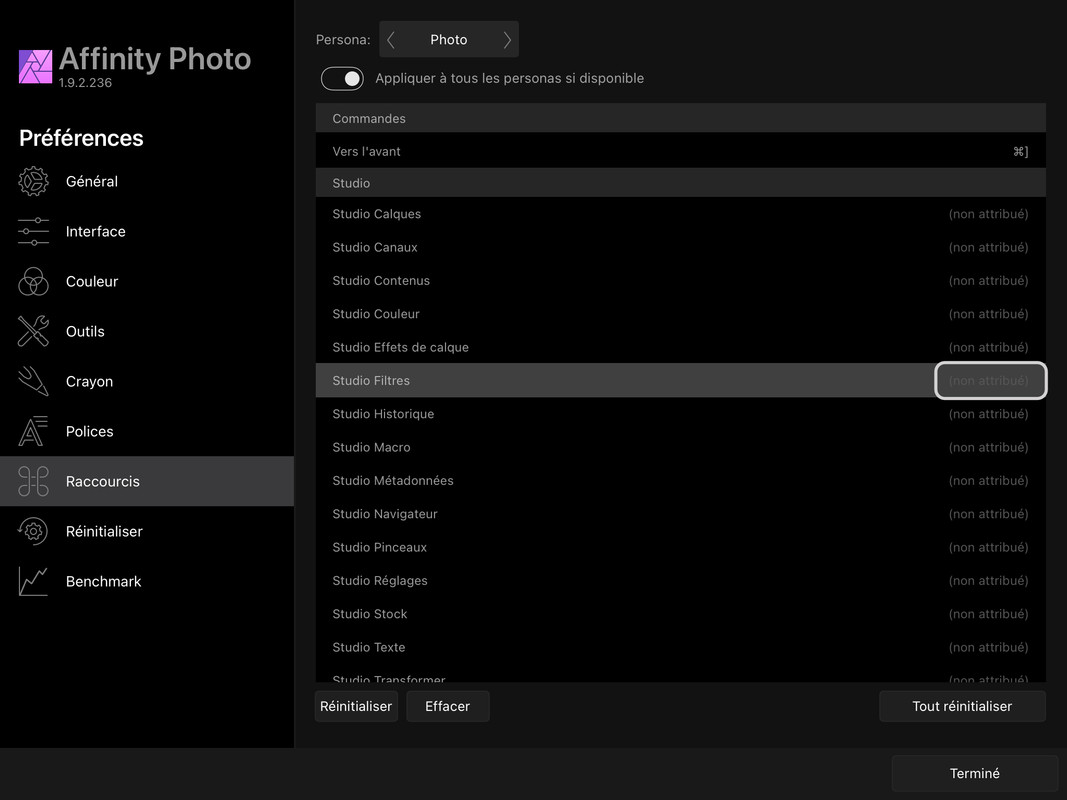
Task: Select the Studio Texte row label
Action: [369, 648]
